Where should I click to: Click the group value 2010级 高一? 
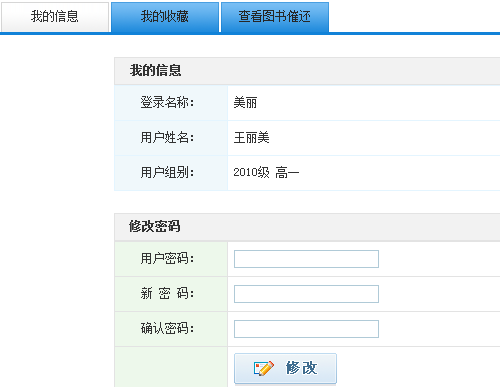pyautogui.click(x=266, y=173)
